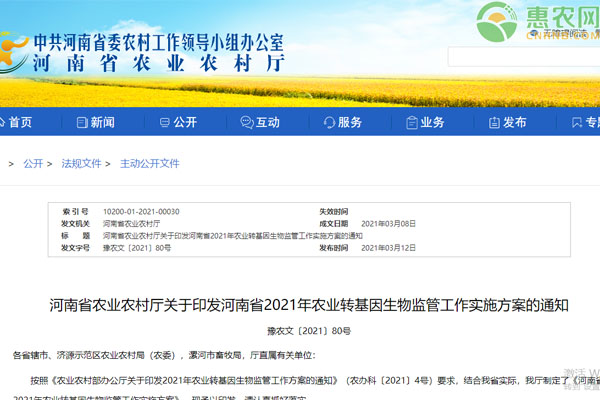600x400 pixels.
Task: Open the 首页 home navigation item
Action: point(15,122)
